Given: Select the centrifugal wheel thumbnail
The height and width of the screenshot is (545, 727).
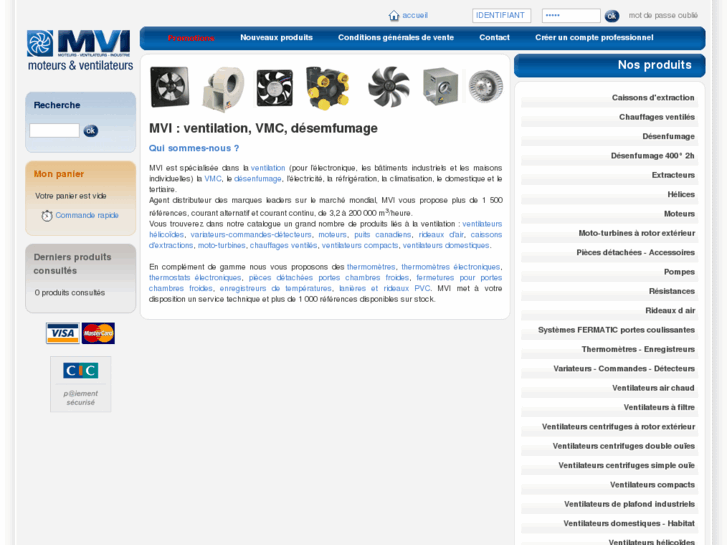Looking at the screenshot, I should point(485,86).
